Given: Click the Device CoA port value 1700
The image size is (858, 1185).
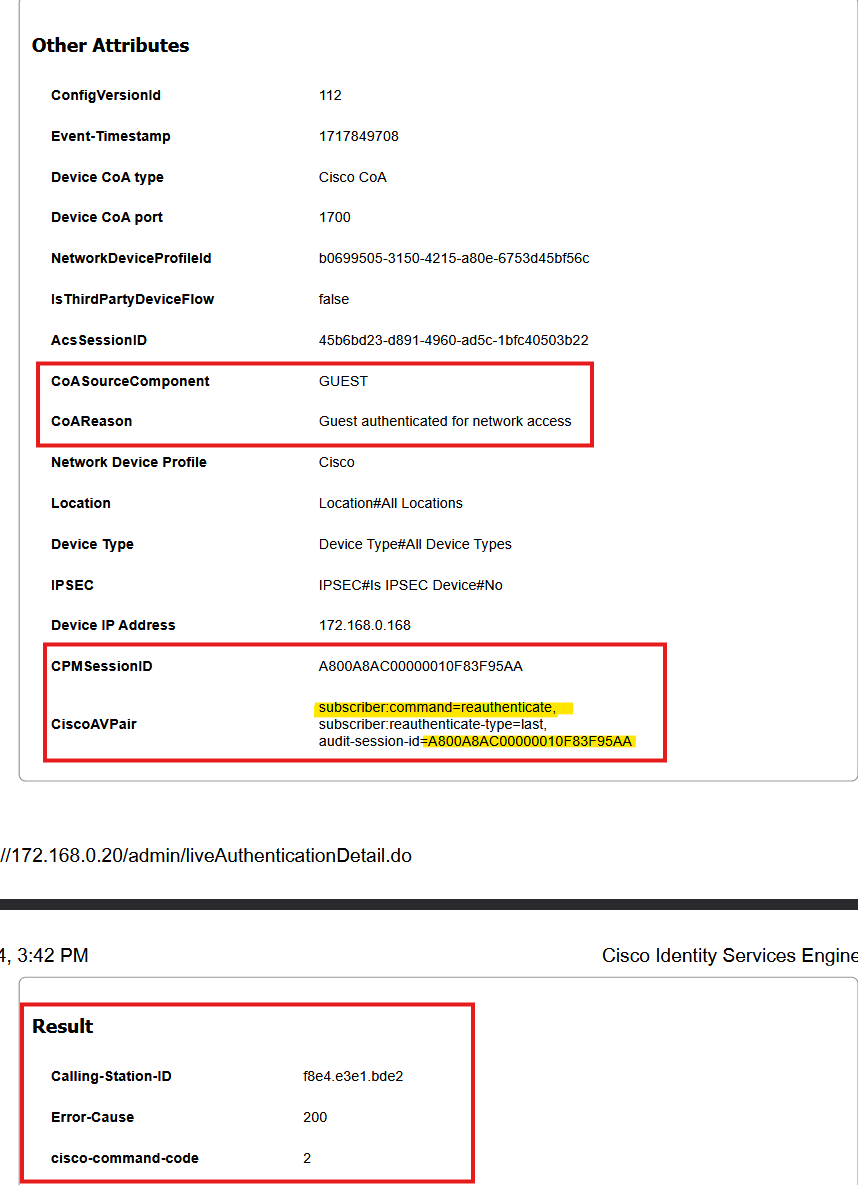Looking at the screenshot, I should tap(334, 218).
